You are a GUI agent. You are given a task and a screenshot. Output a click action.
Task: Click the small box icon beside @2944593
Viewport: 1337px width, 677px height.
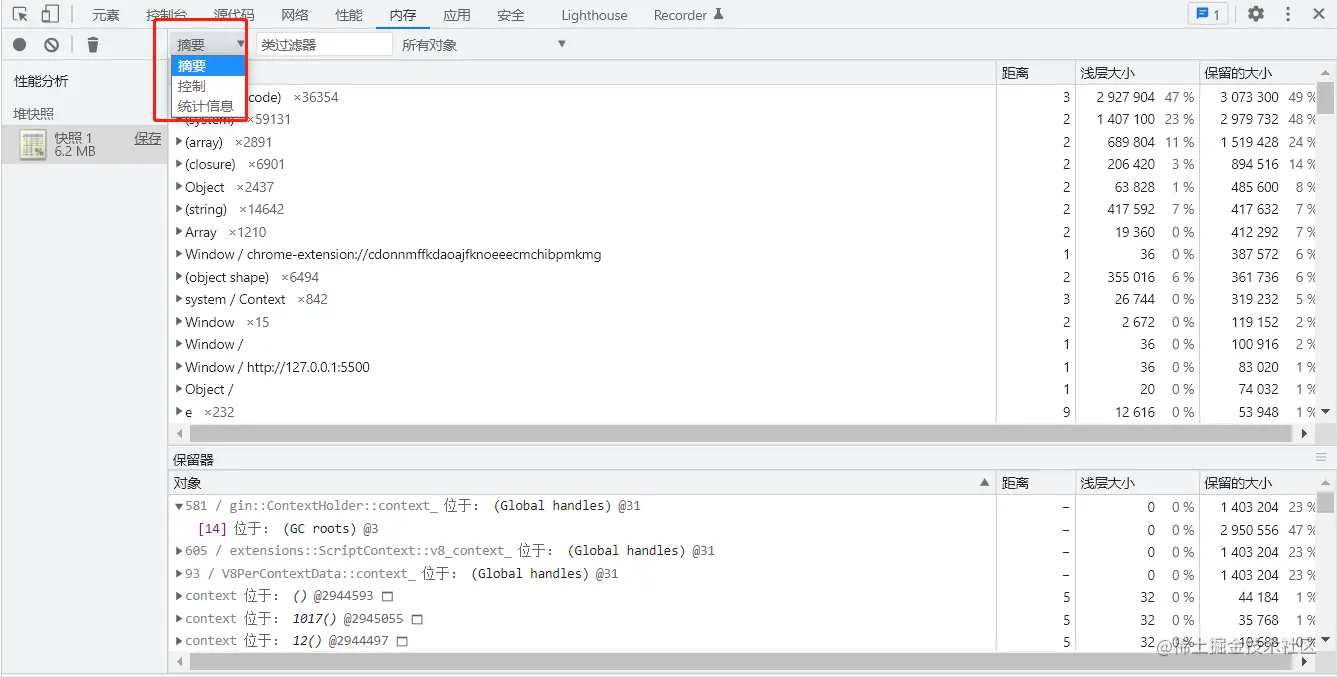[388, 596]
